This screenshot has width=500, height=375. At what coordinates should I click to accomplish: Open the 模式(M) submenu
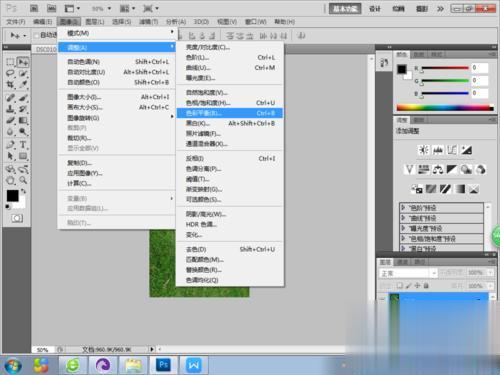pos(117,33)
